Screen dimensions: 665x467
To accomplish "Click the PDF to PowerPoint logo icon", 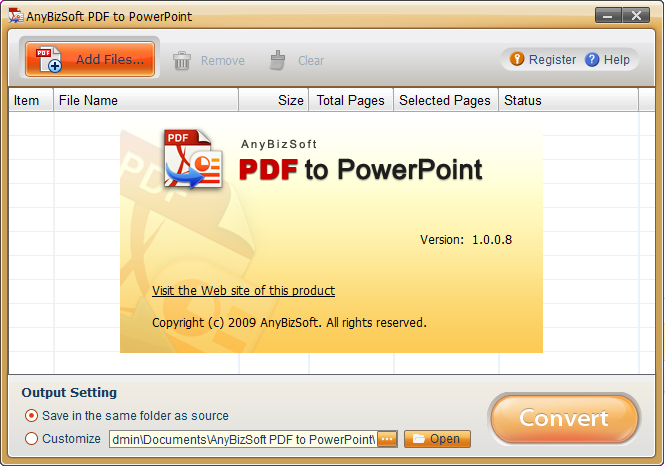I will [x=193, y=159].
